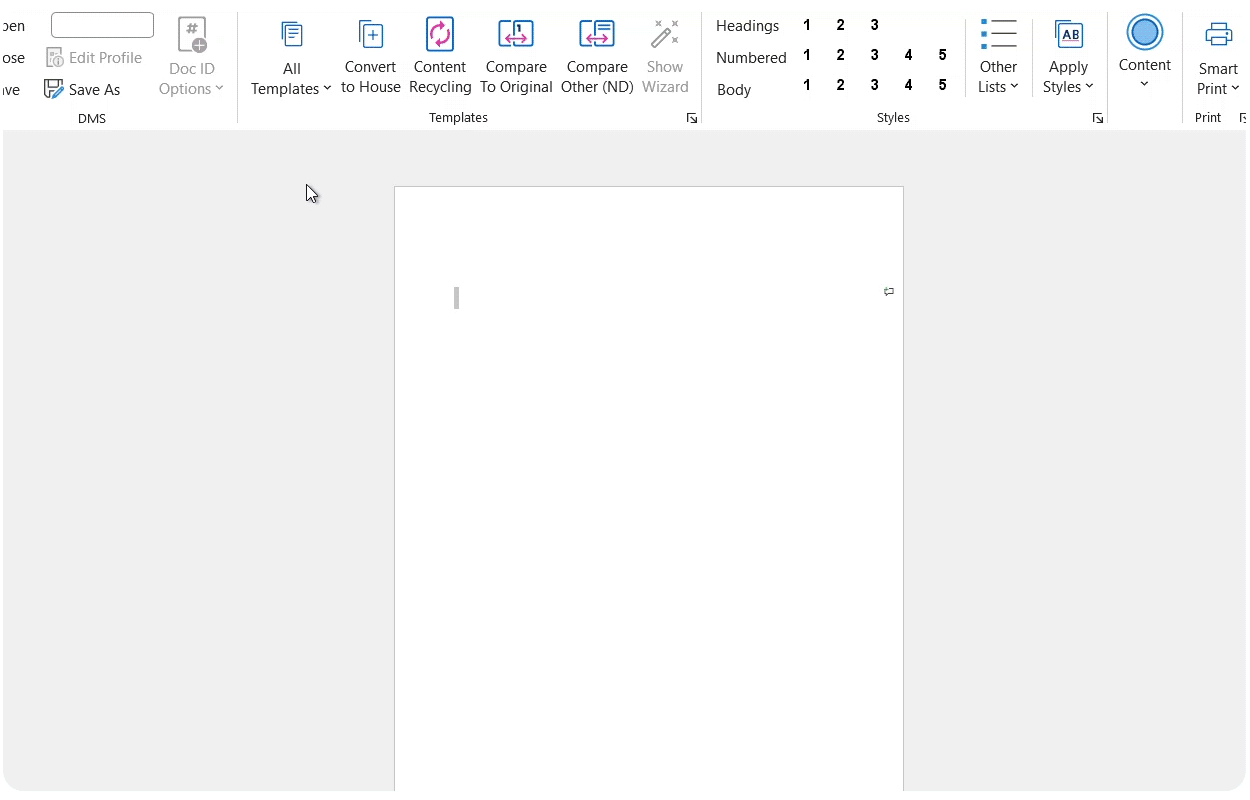
Task: Launch Content Recycling
Action: pos(440,57)
